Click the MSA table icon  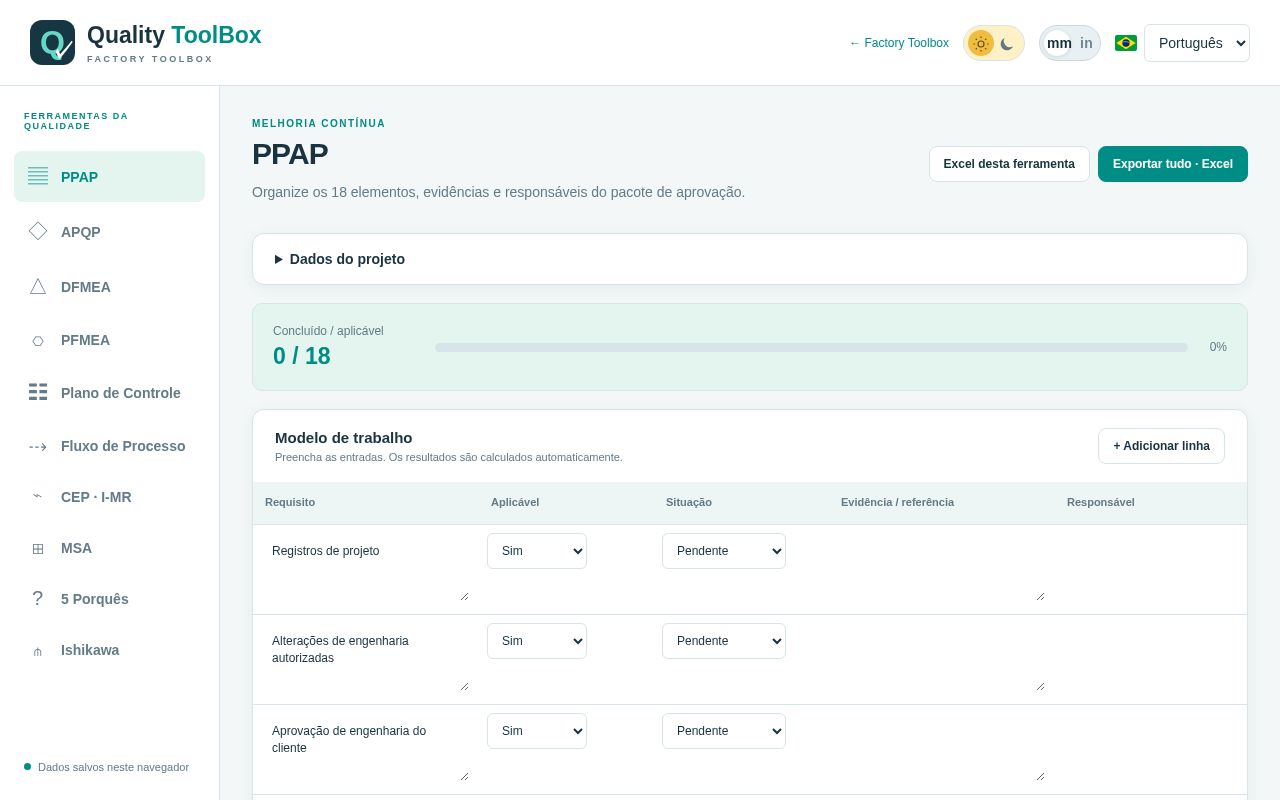click(x=38, y=548)
